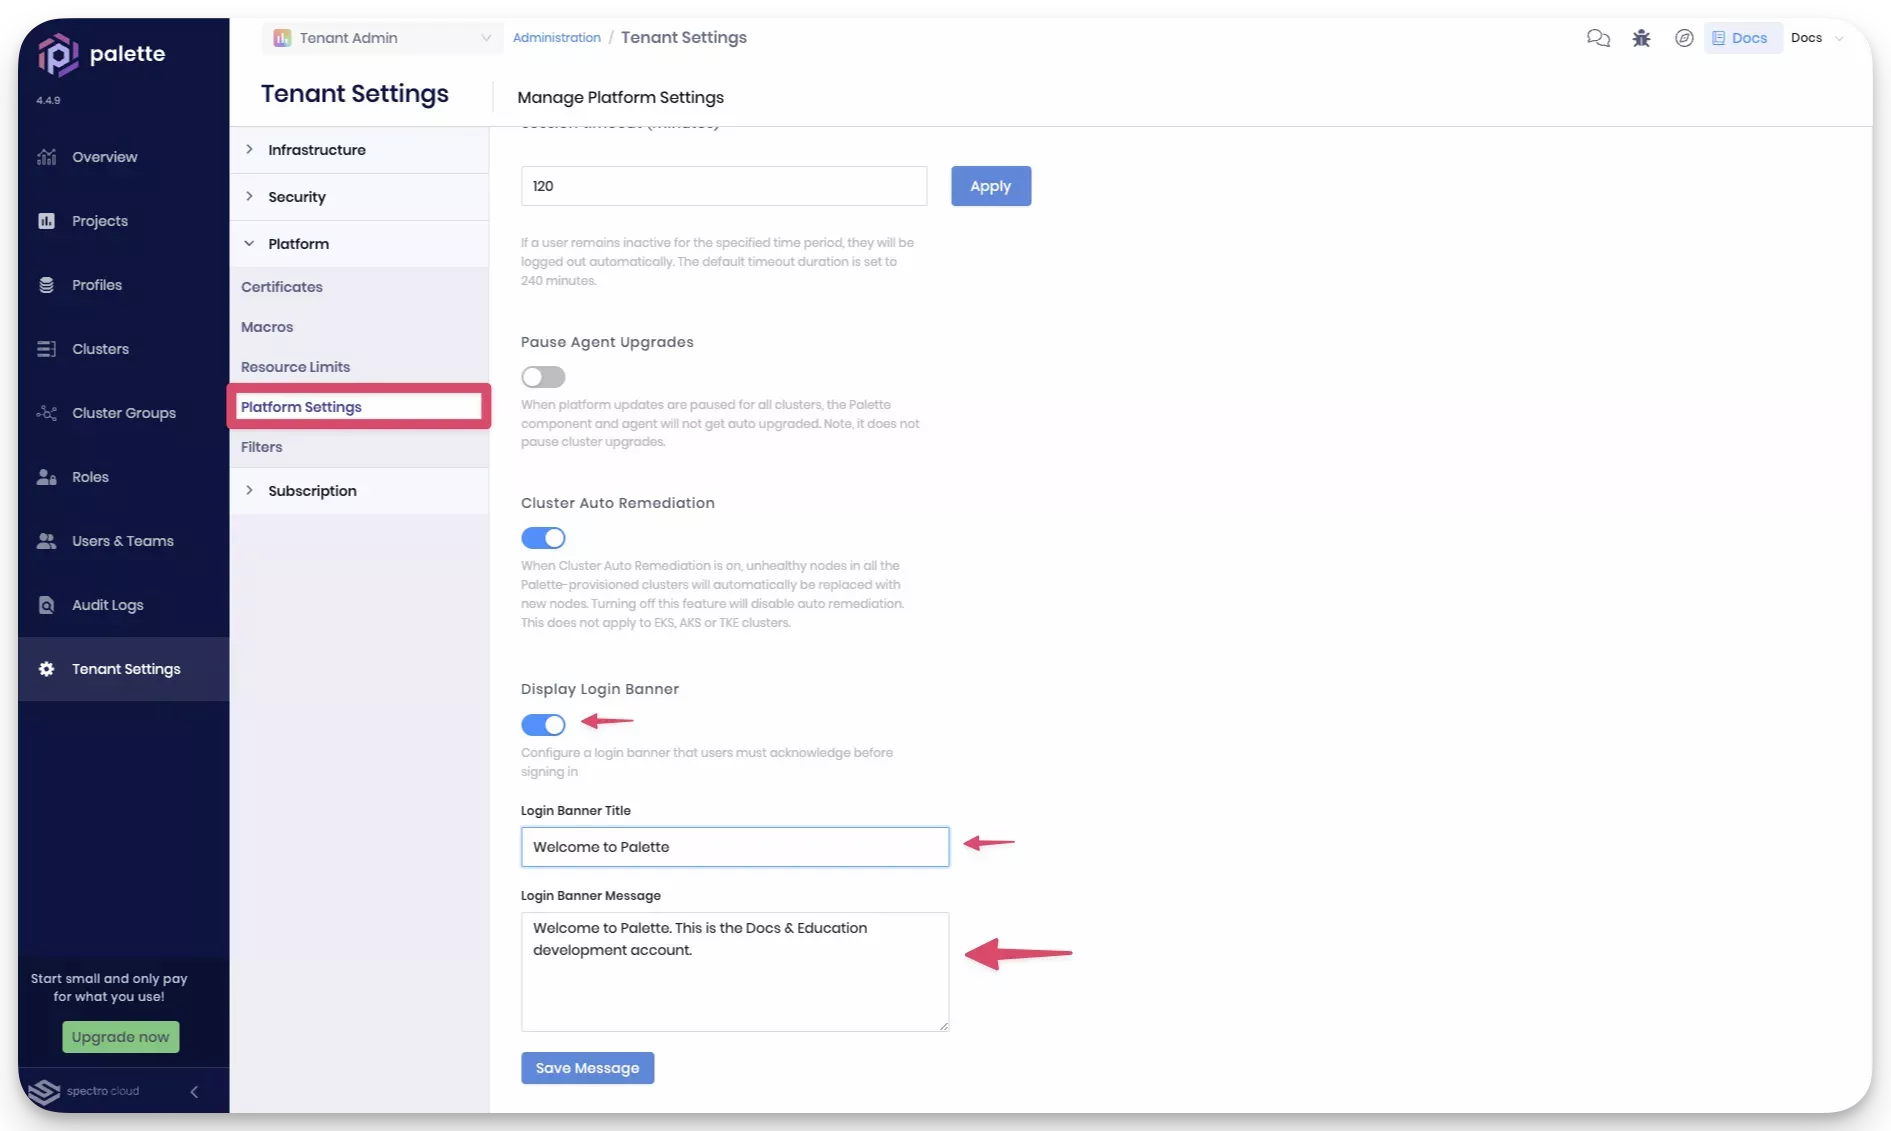Open the Profiles section

(97, 285)
